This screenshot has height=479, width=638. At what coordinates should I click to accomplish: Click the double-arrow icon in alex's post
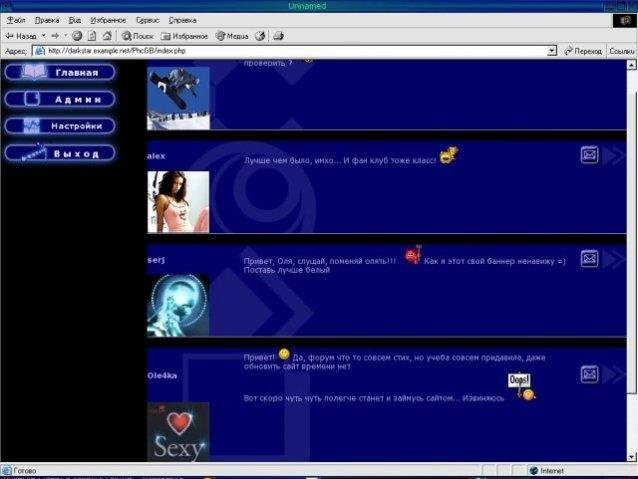coord(614,155)
